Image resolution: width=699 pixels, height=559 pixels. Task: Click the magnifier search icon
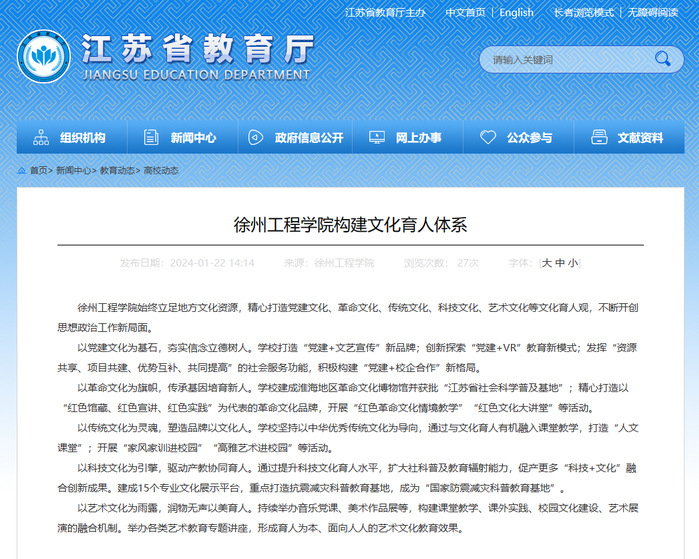(664, 60)
